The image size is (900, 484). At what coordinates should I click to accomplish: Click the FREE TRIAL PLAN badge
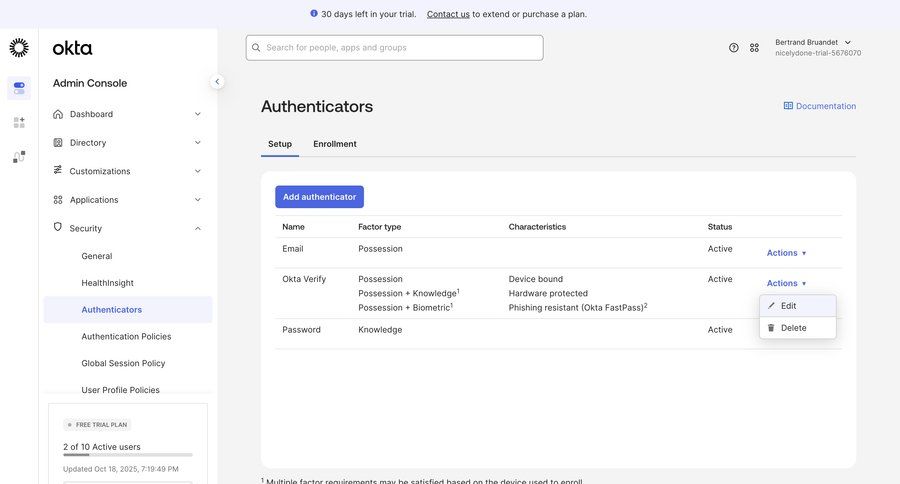(98, 425)
